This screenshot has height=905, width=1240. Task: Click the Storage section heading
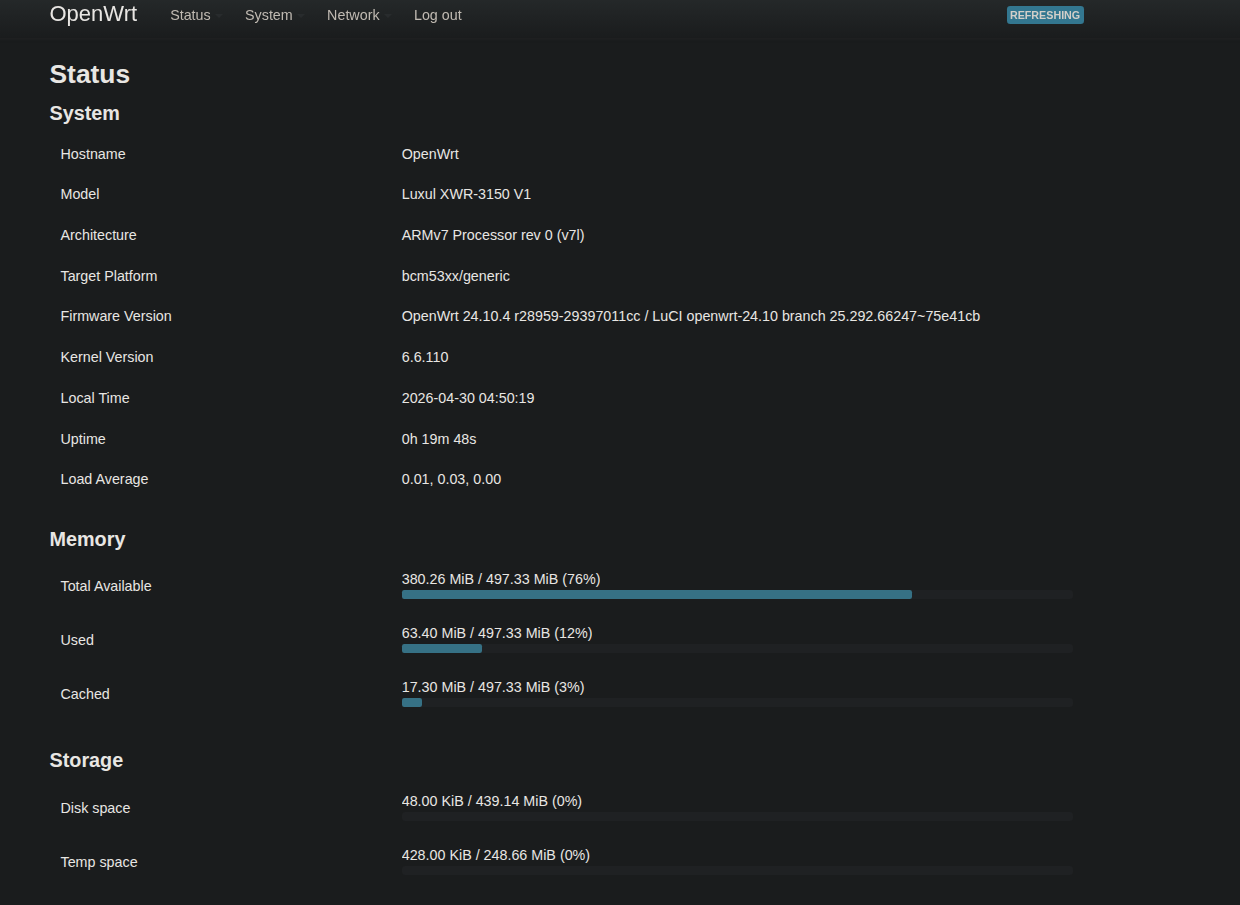87,760
